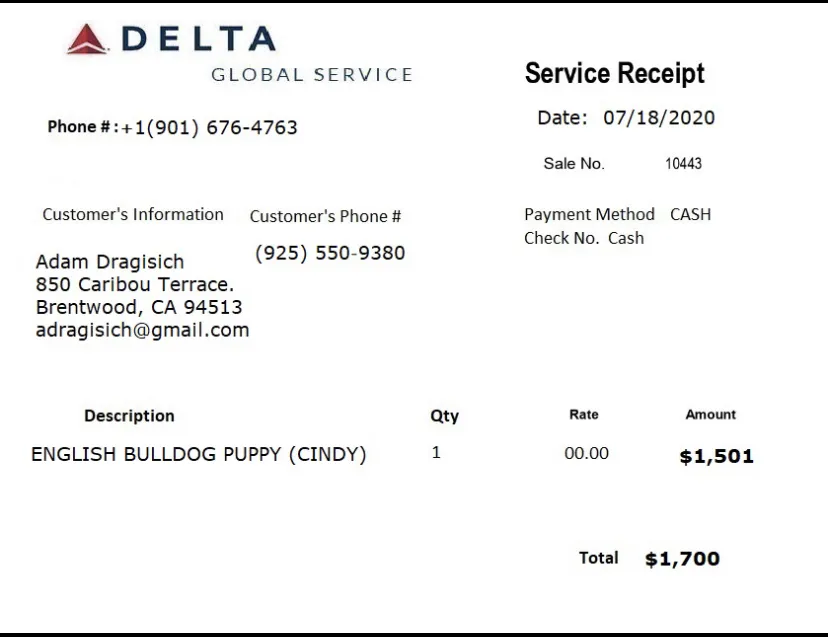
Task: Click the date 07/18/2020
Action: coord(659,117)
